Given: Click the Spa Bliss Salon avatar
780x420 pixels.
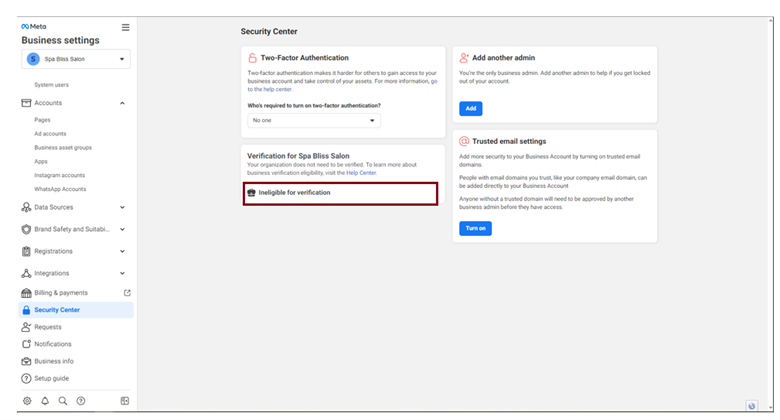Looking at the screenshot, I should pyautogui.click(x=33, y=59).
